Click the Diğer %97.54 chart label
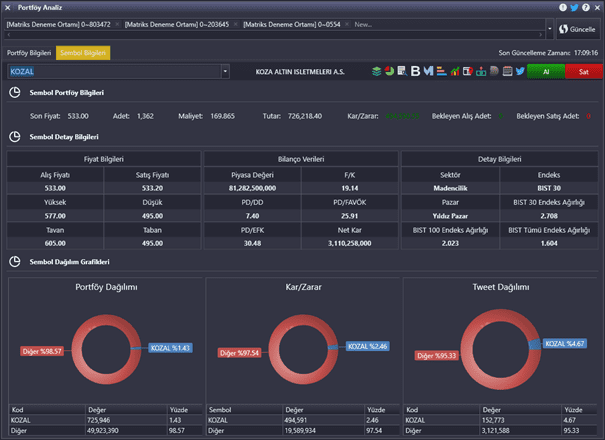The height and width of the screenshot is (440, 605). click(x=239, y=353)
